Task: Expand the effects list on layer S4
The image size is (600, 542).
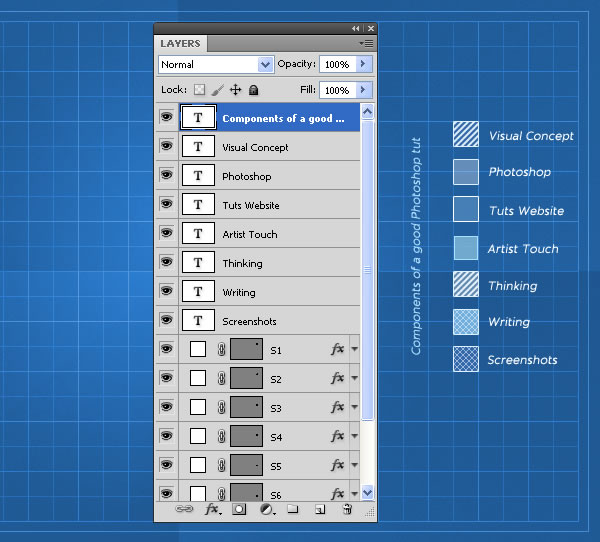Action: click(355, 436)
